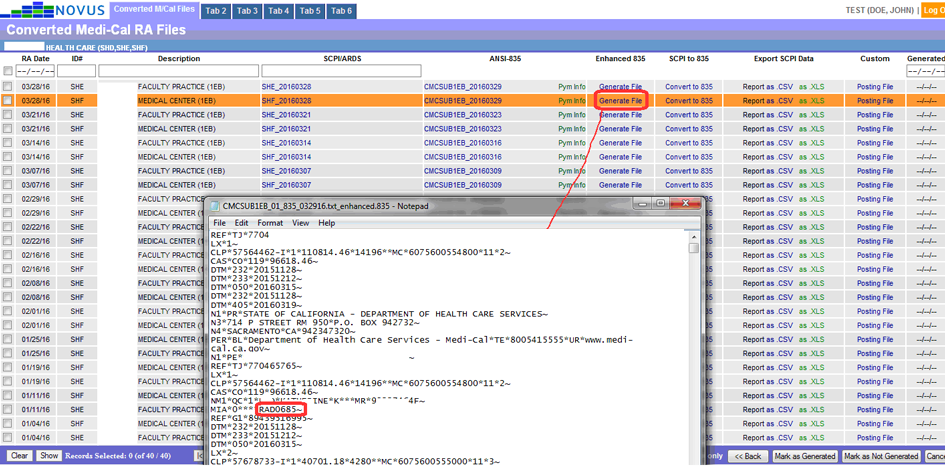This screenshot has height=466, width=945.
Task: Click Posting File in the 03/28/16 SHF row
Action: [x=875, y=101]
